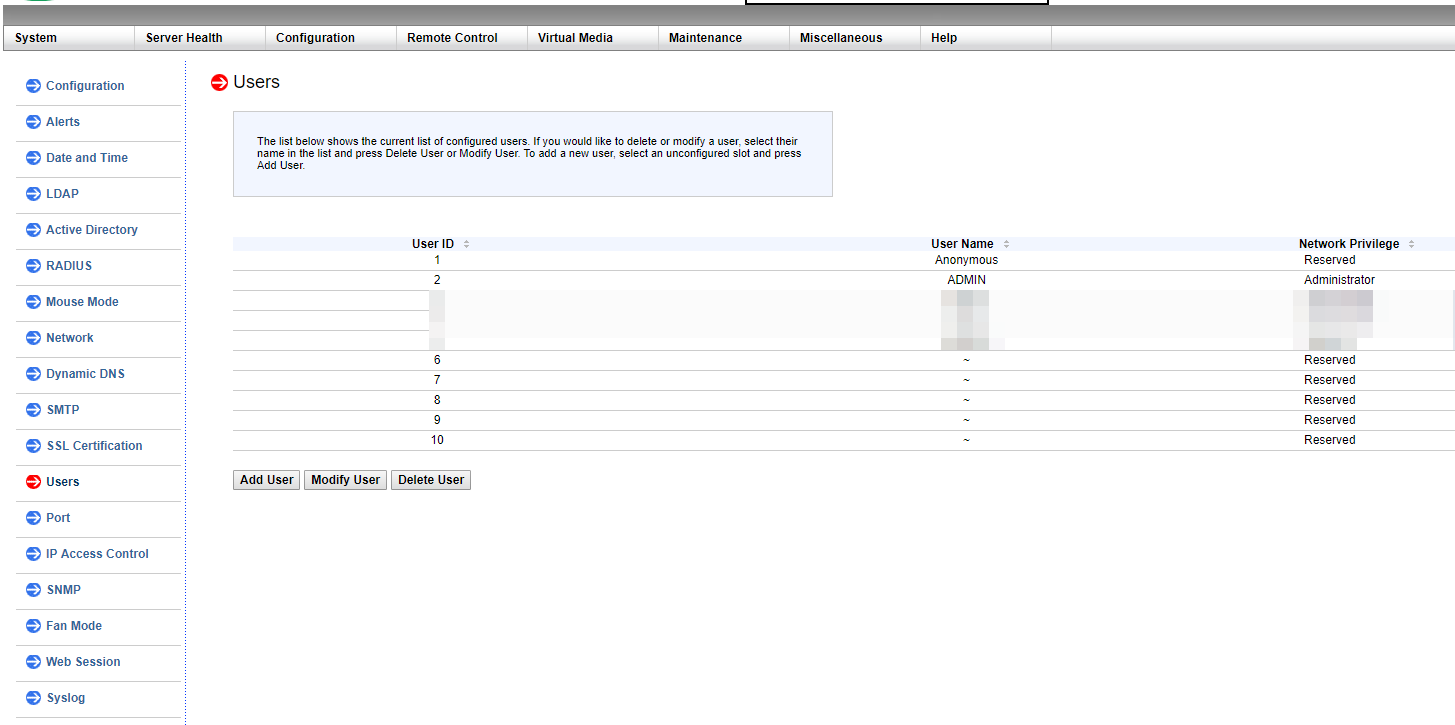This screenshot has width=1455, height=725.
Task: Click the arrow icon beside Syslog
Action: point(33,698)
